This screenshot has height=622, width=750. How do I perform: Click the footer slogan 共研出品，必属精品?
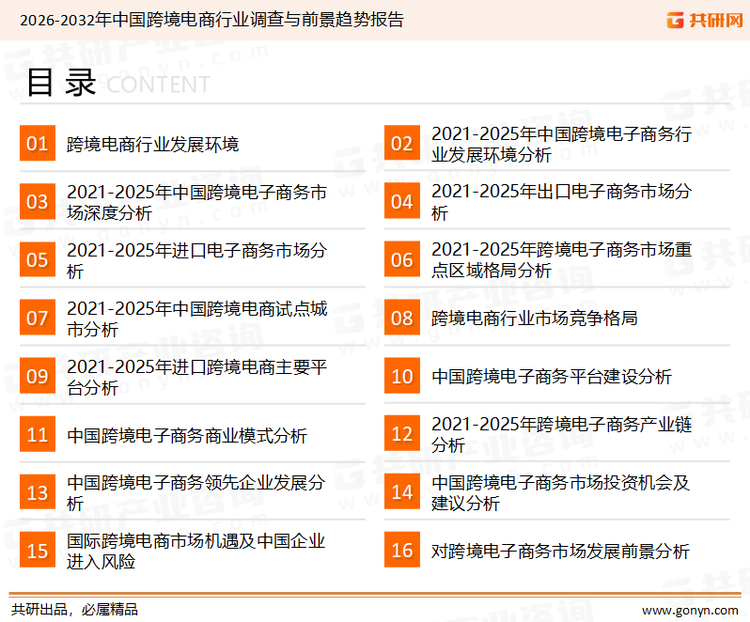pyautogui.click(x=75, y=610)
